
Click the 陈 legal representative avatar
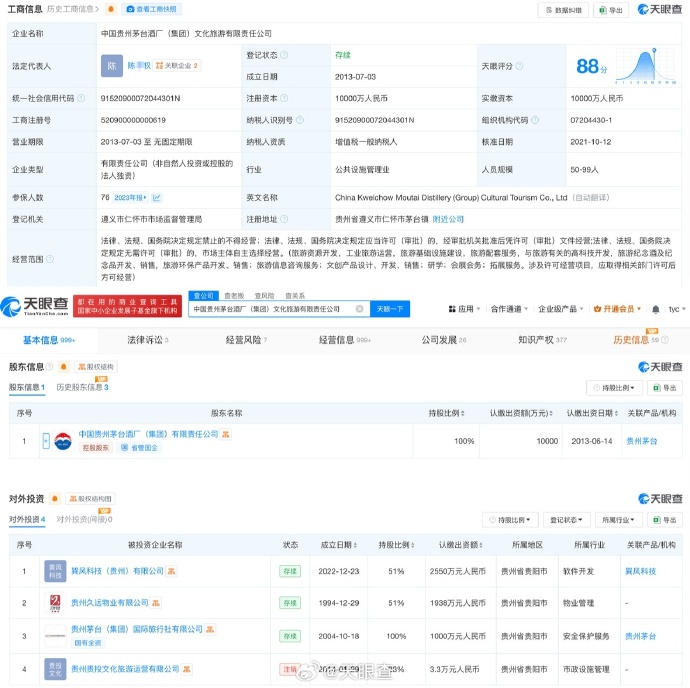112,66
